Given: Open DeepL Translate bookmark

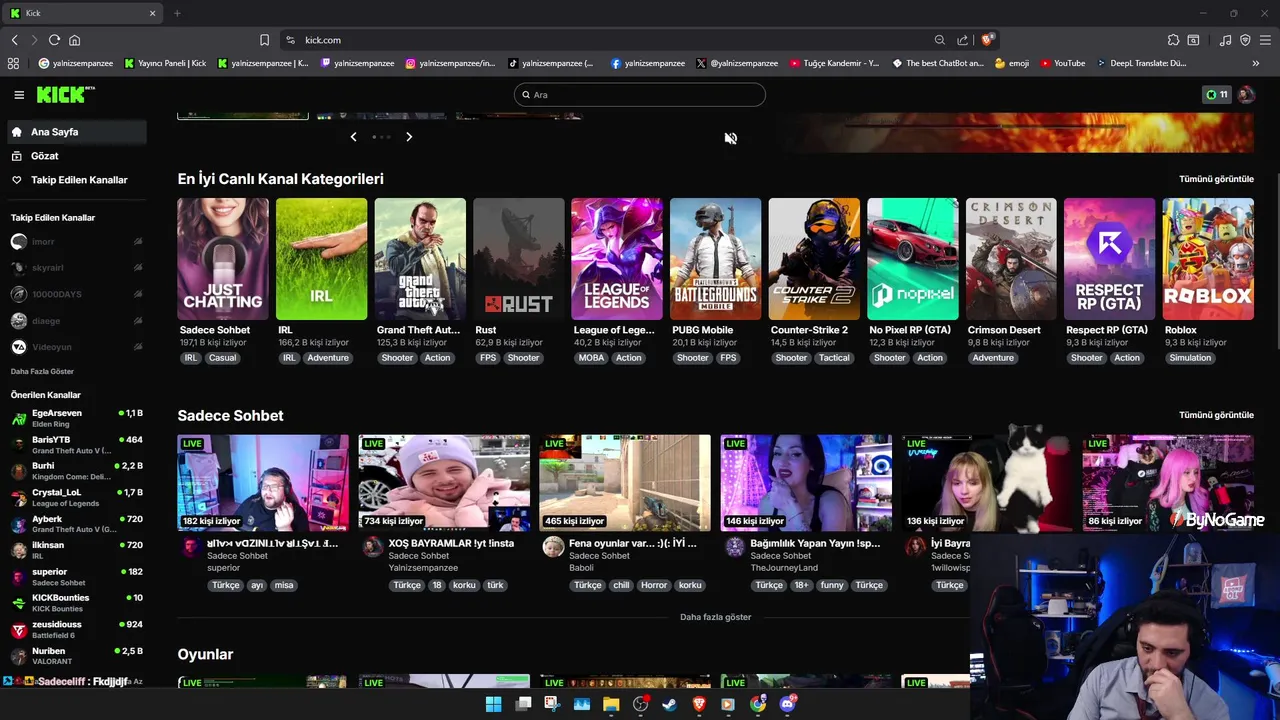Looking at the screenshot, I should [1141, 63].
